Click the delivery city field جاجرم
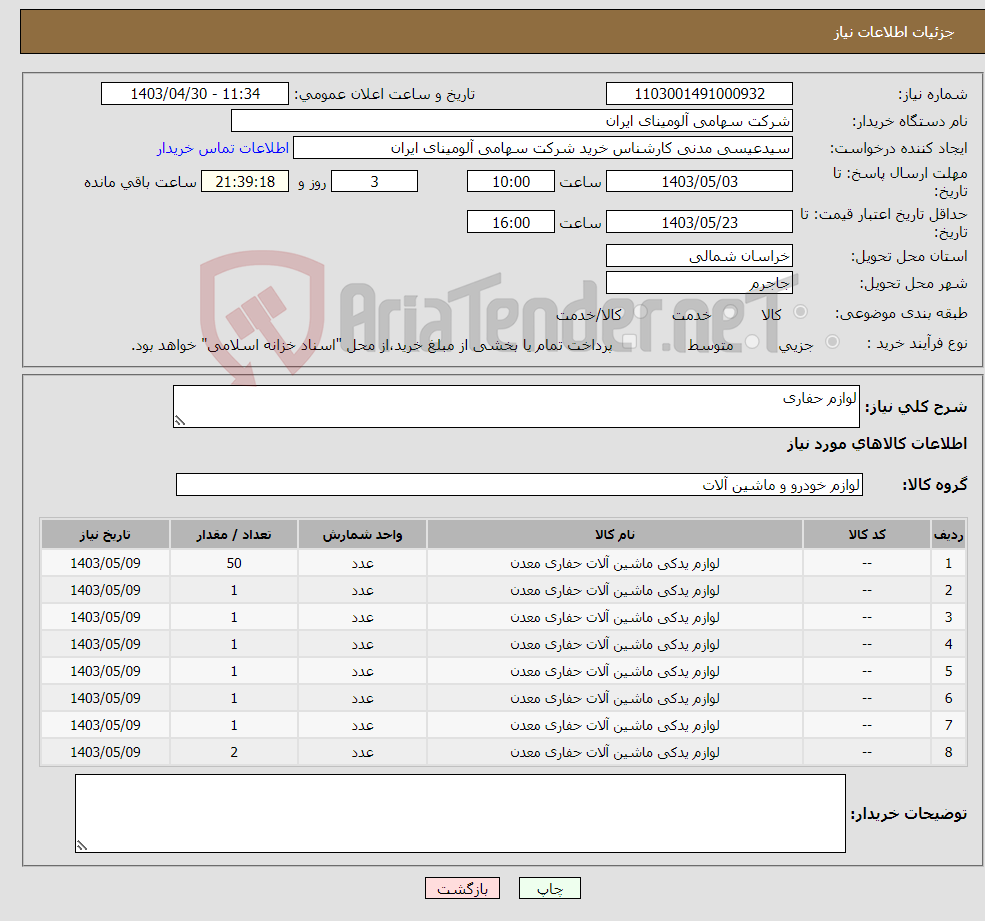 click(699, 283)
